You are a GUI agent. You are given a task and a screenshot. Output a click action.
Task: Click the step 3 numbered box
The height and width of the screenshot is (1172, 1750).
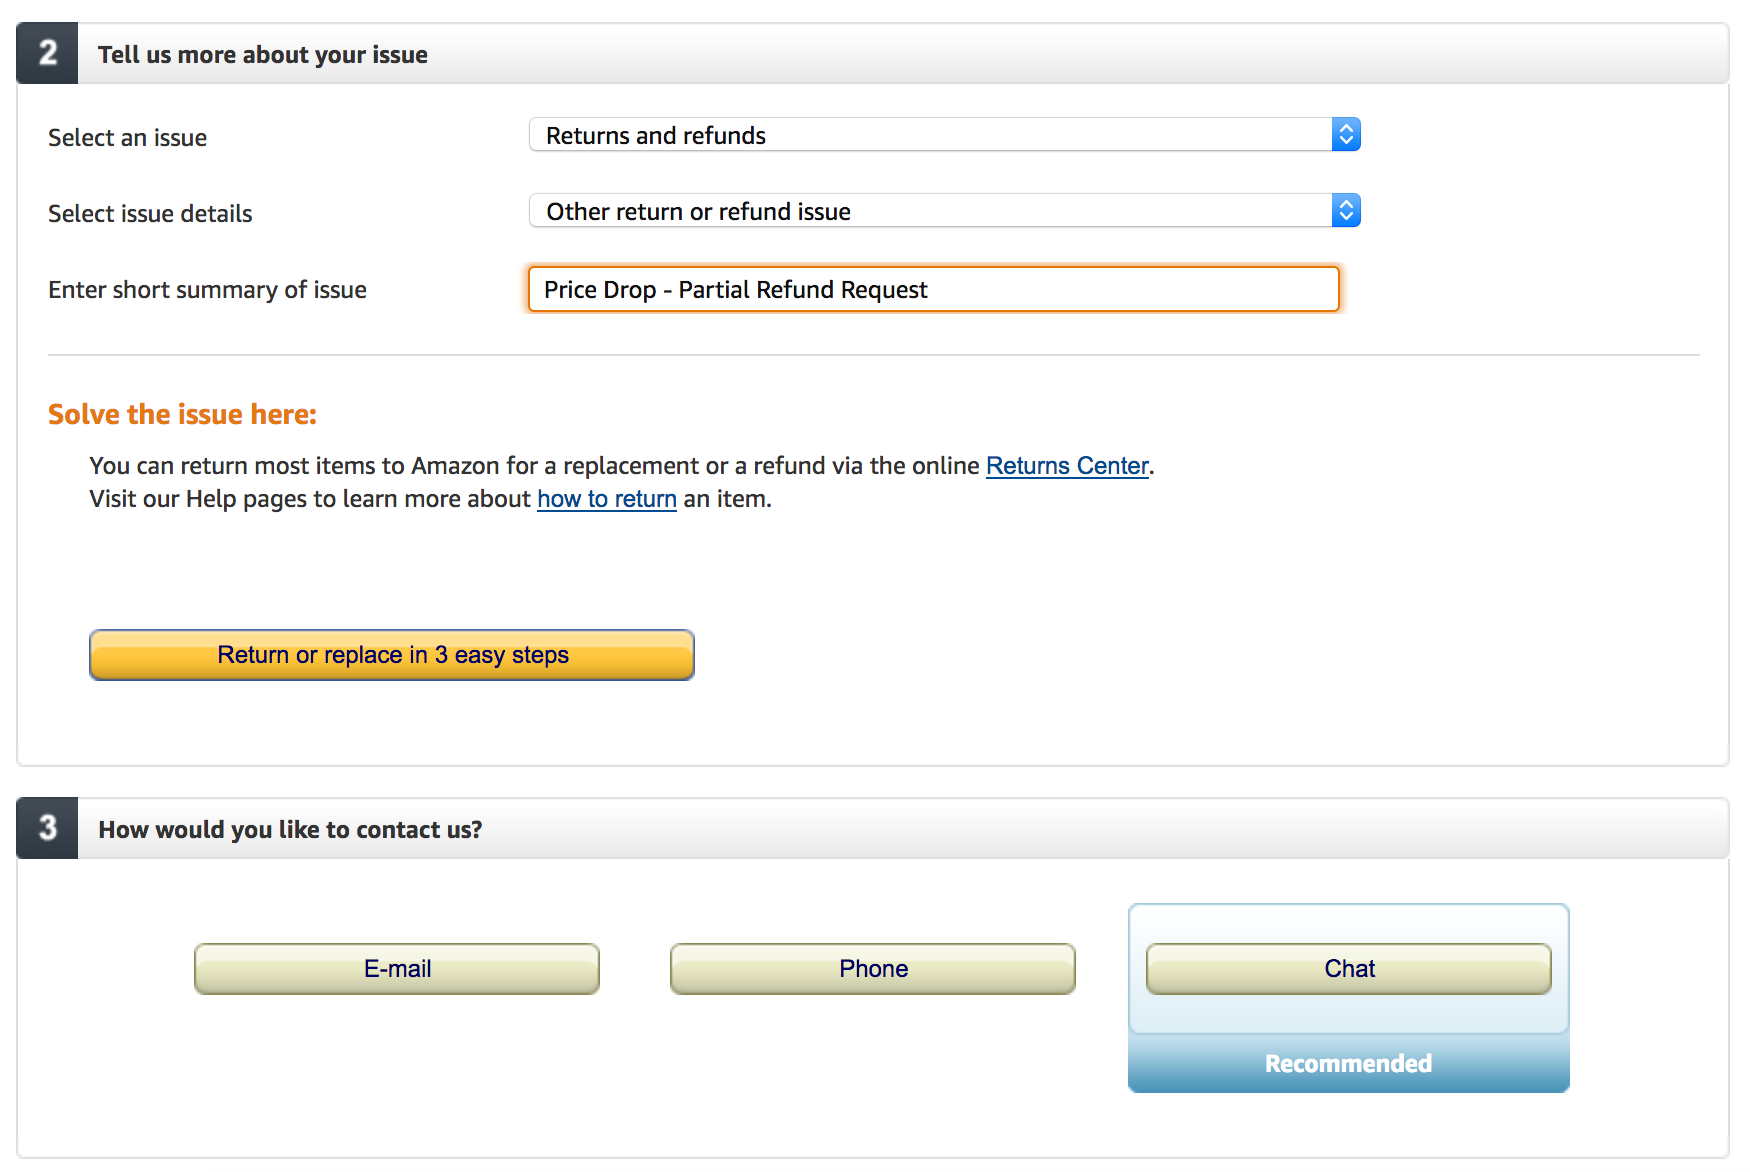point(46,828)
